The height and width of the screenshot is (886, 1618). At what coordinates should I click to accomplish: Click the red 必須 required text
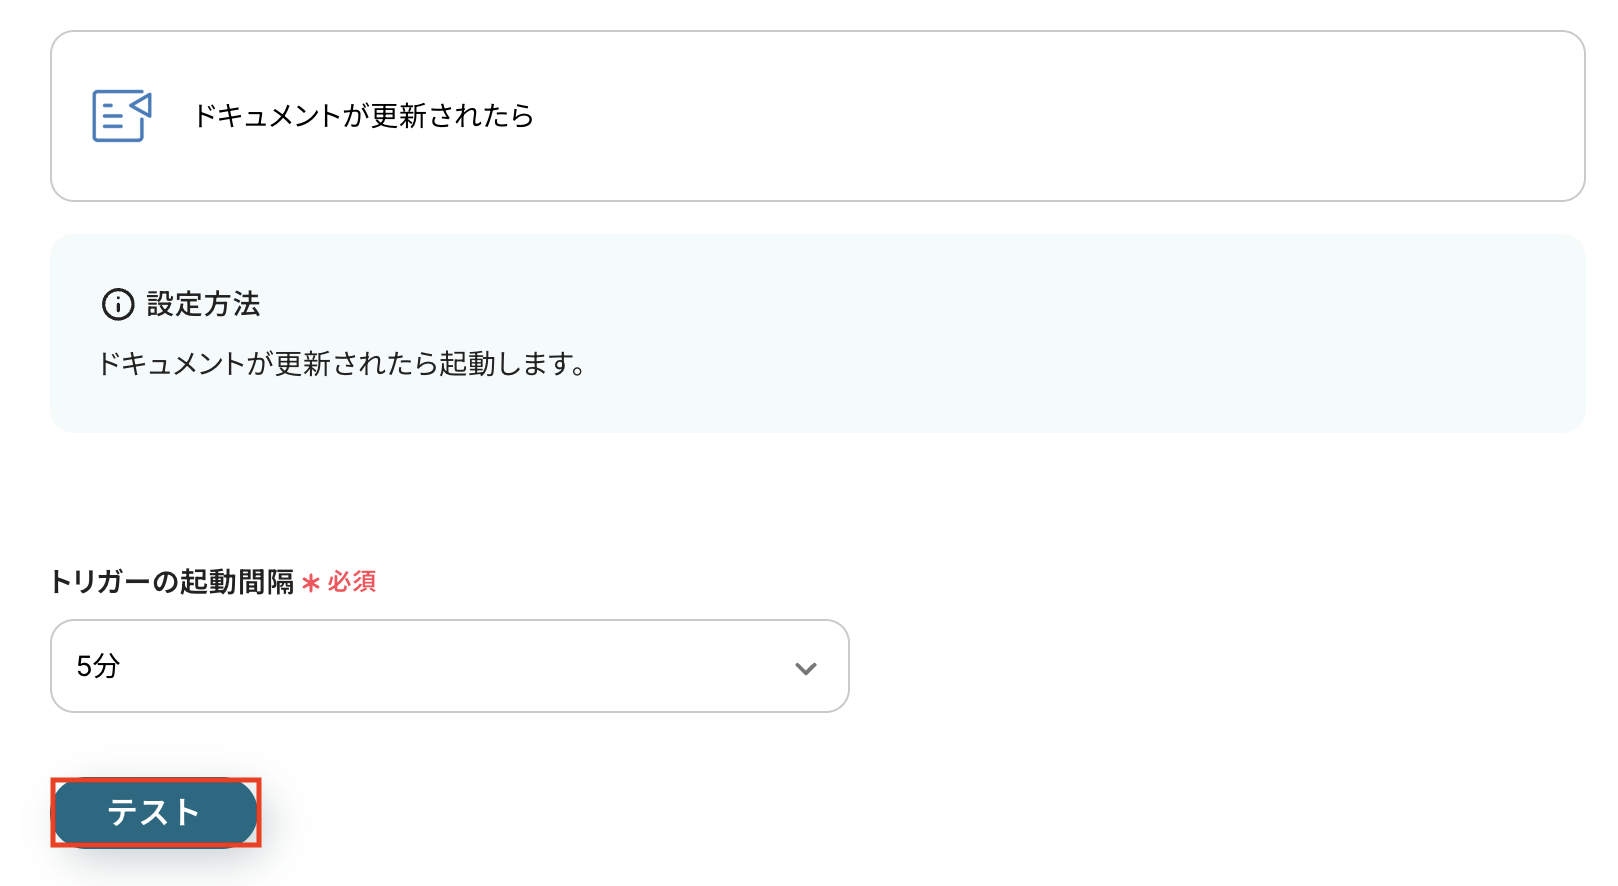pos(352,582)
